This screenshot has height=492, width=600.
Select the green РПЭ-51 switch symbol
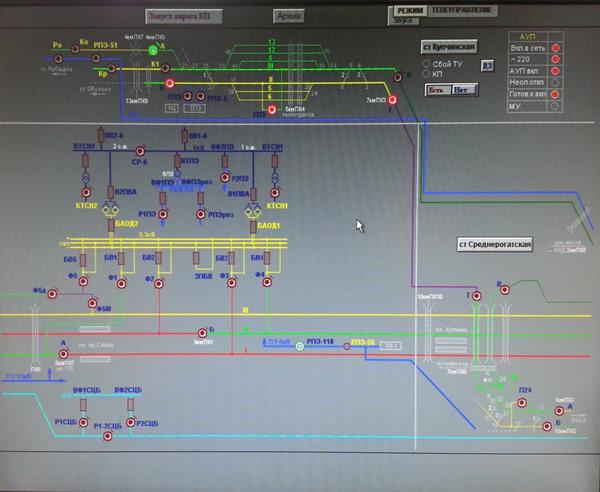[153, 50]
